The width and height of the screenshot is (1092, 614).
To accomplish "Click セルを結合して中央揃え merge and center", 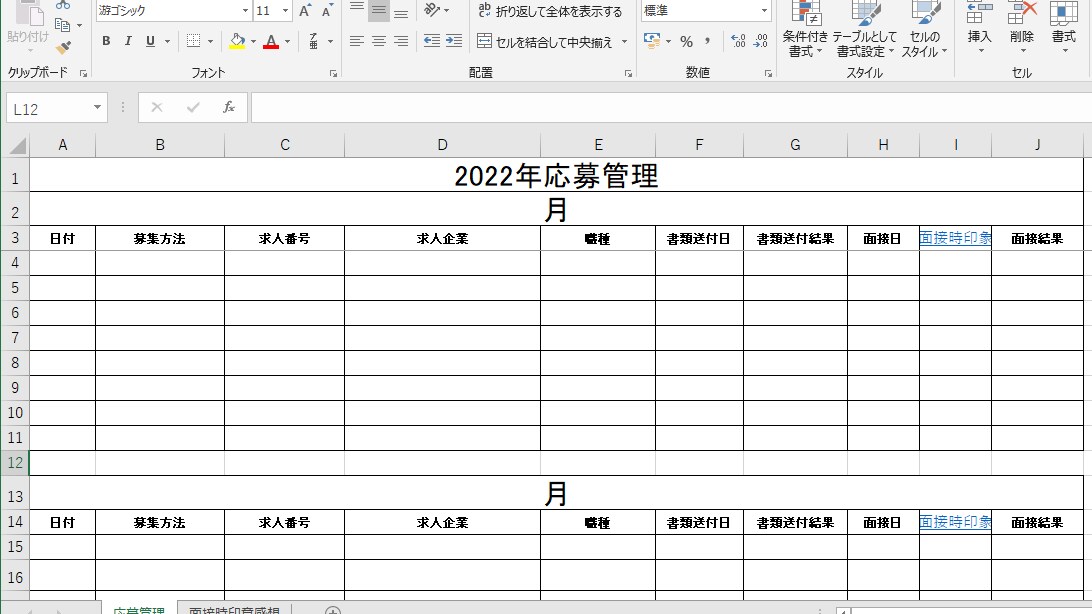I will [545, 41].
